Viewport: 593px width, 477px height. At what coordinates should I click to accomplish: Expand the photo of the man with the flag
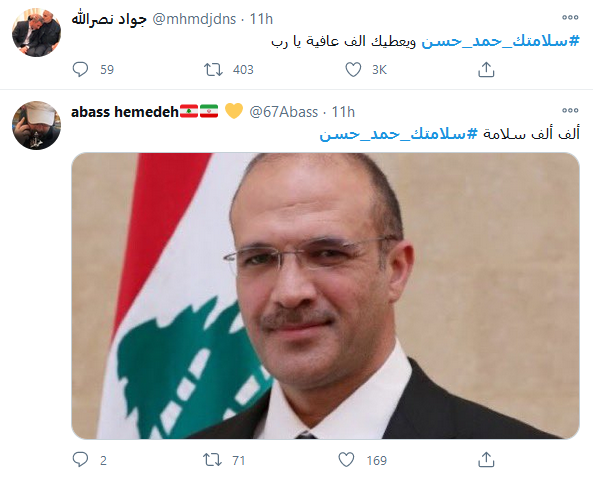point(325,296)
